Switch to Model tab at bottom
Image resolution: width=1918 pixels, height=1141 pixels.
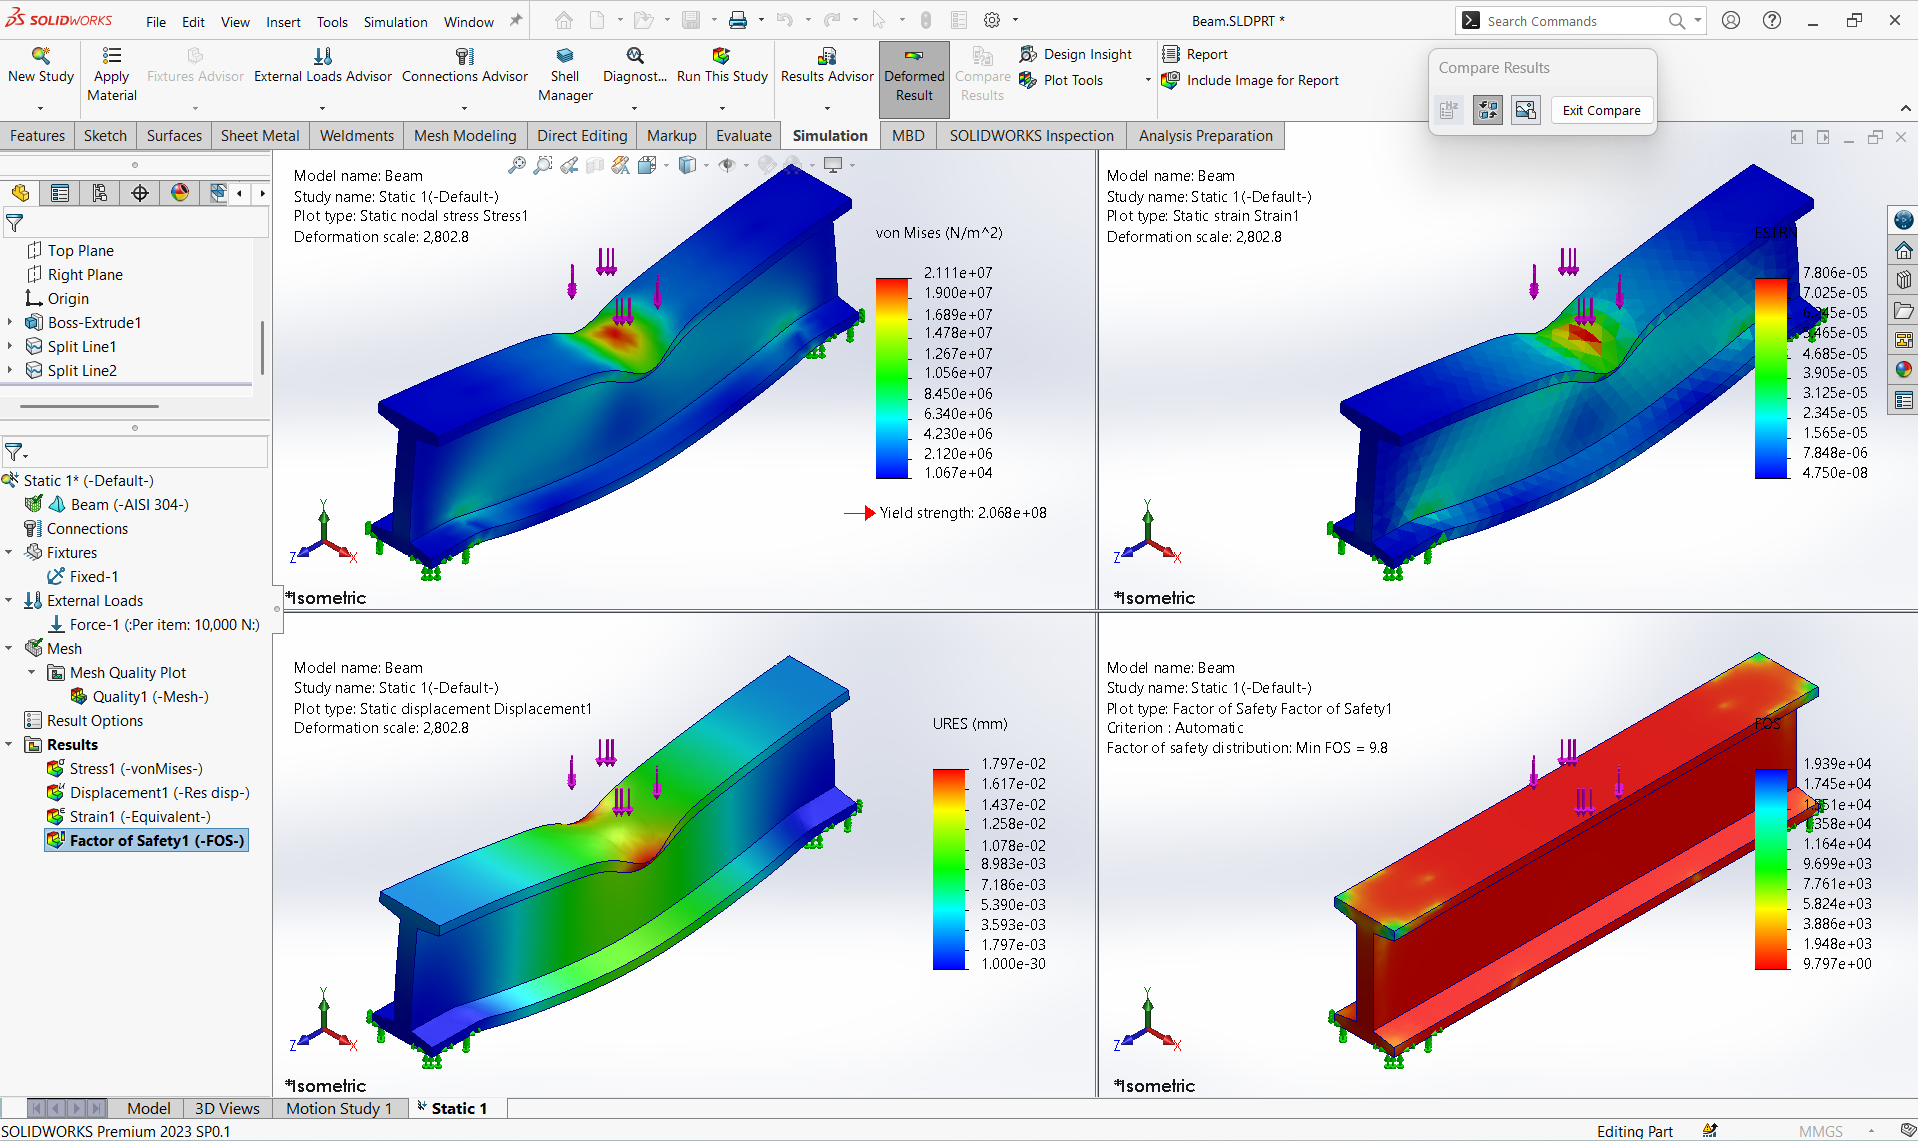(x=149, y=1108)
